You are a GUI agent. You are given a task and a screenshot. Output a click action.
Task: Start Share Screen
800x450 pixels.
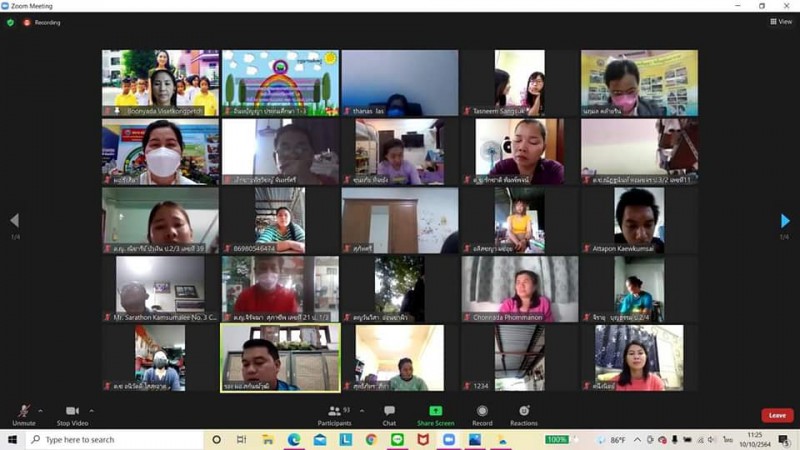(x=436, y=415)
